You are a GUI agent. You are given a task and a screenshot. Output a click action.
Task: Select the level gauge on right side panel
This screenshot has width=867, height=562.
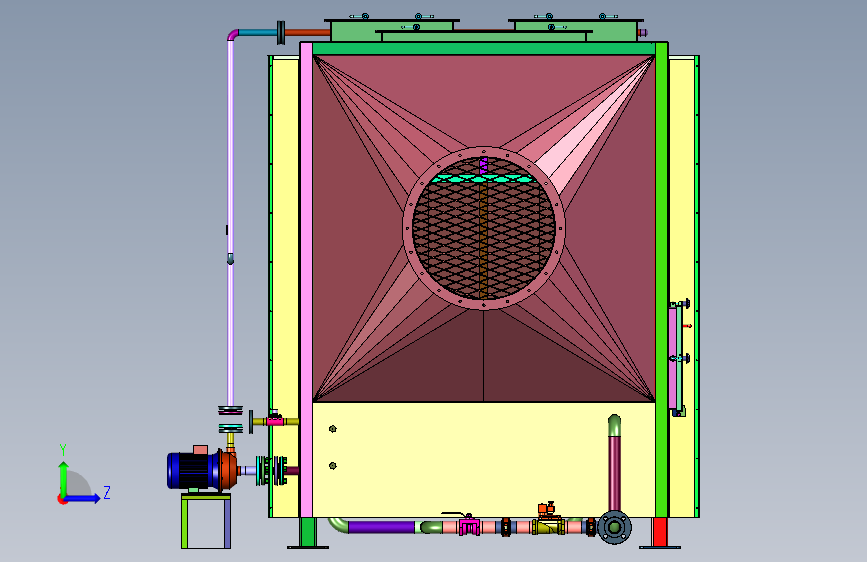pyautogui.click(x=678, y=357)
